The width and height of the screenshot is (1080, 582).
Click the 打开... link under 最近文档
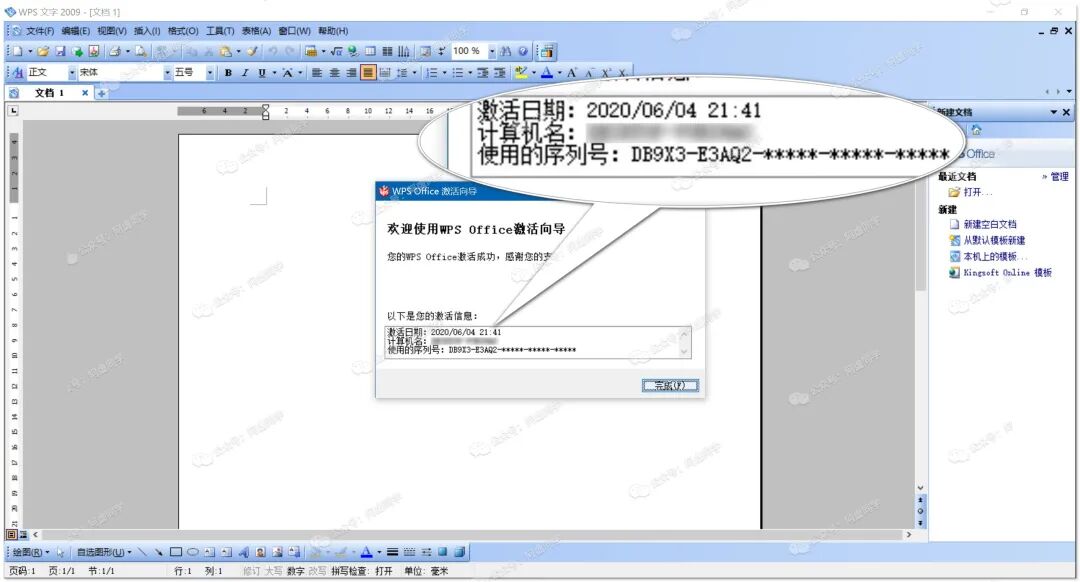(977, 192)
